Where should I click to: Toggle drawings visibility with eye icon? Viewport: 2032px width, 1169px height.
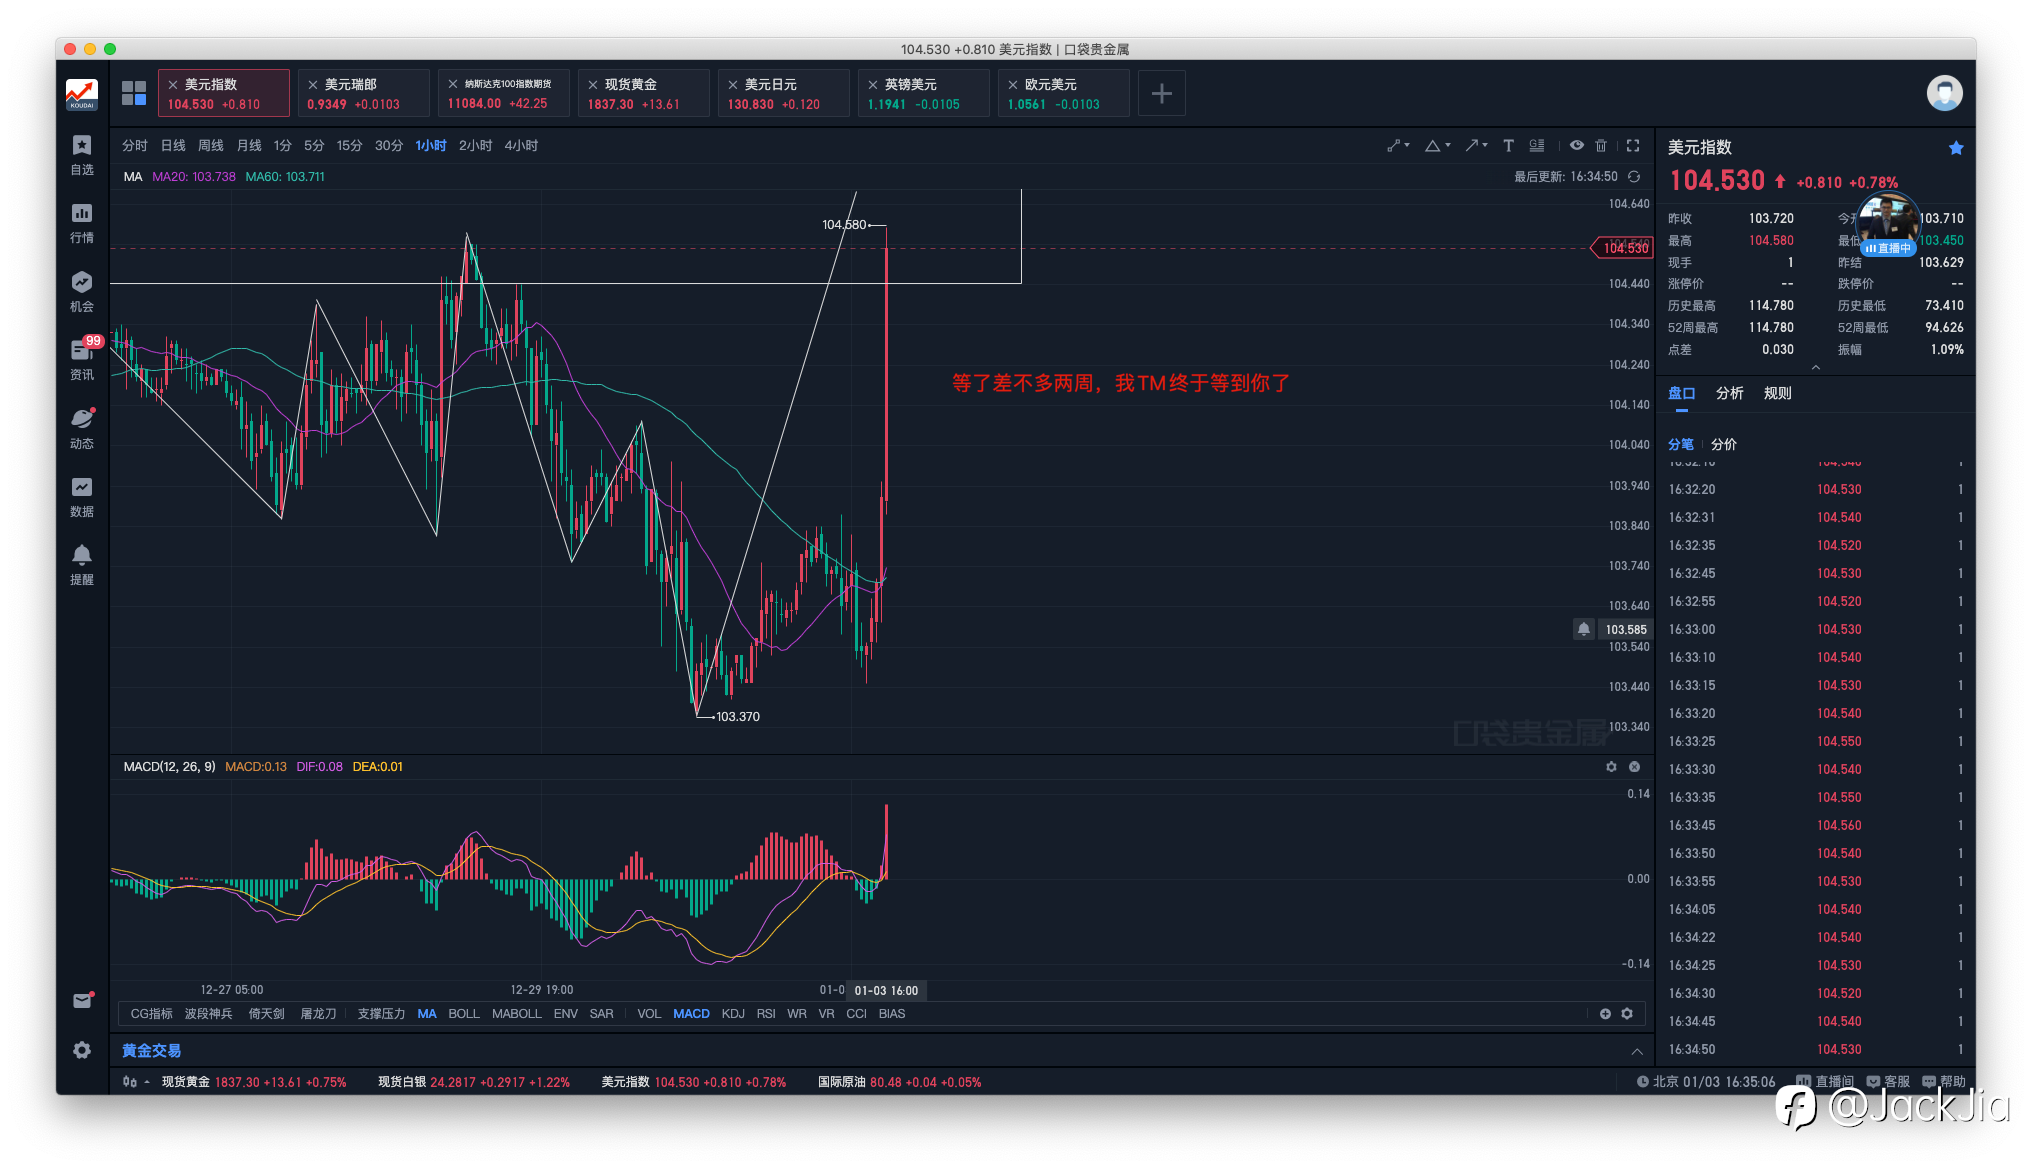tap(1576, 146)
